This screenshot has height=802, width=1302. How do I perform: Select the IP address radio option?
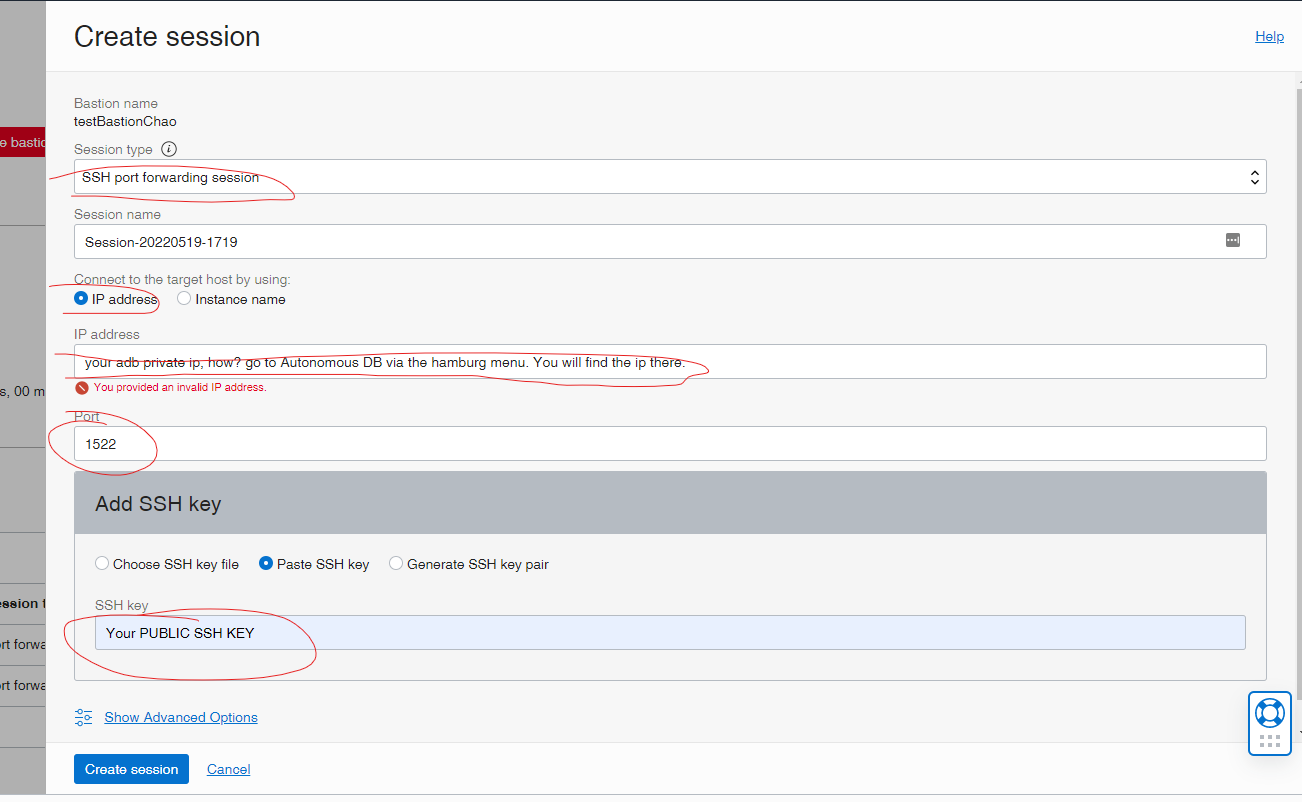coord(81,299)
